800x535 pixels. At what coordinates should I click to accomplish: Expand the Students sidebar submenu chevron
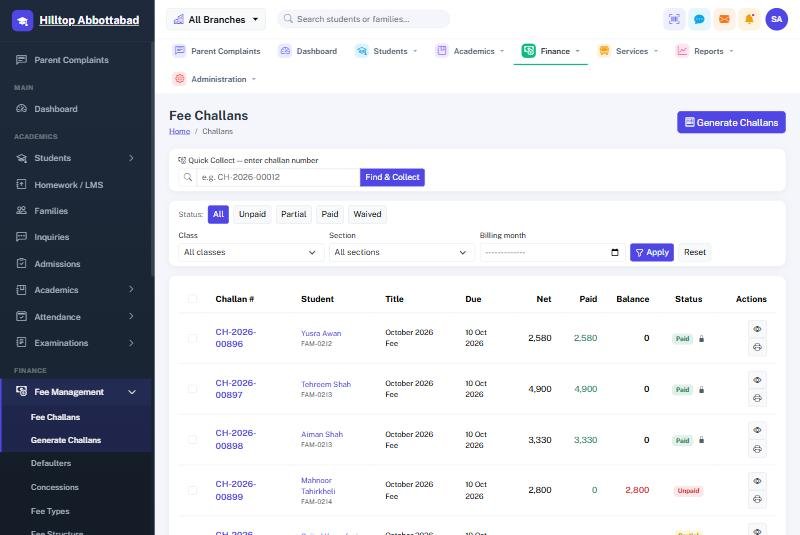(x=131, y=158)
